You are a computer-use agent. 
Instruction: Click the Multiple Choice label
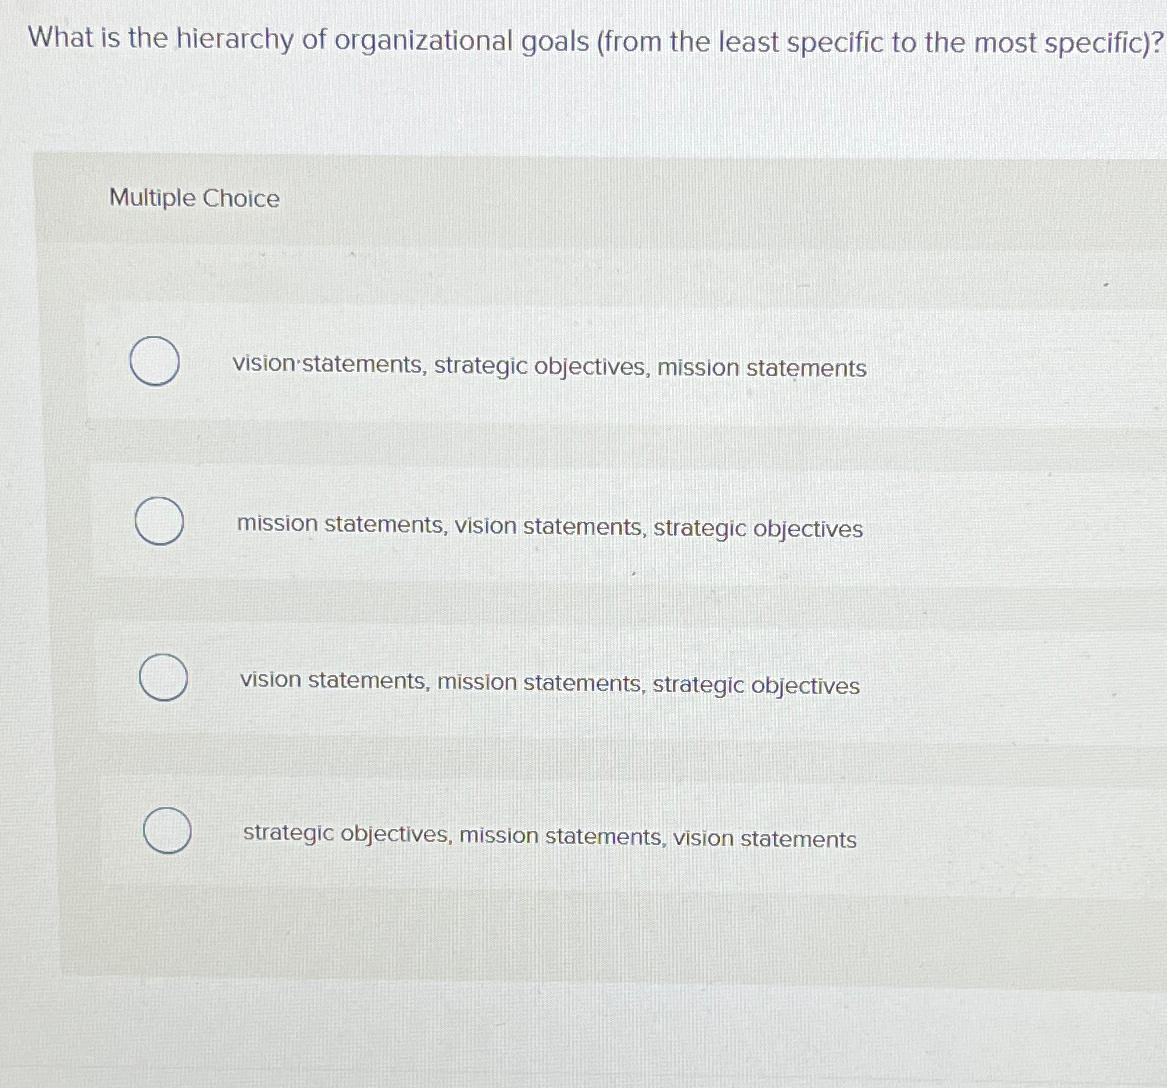(x=193, y=198)
